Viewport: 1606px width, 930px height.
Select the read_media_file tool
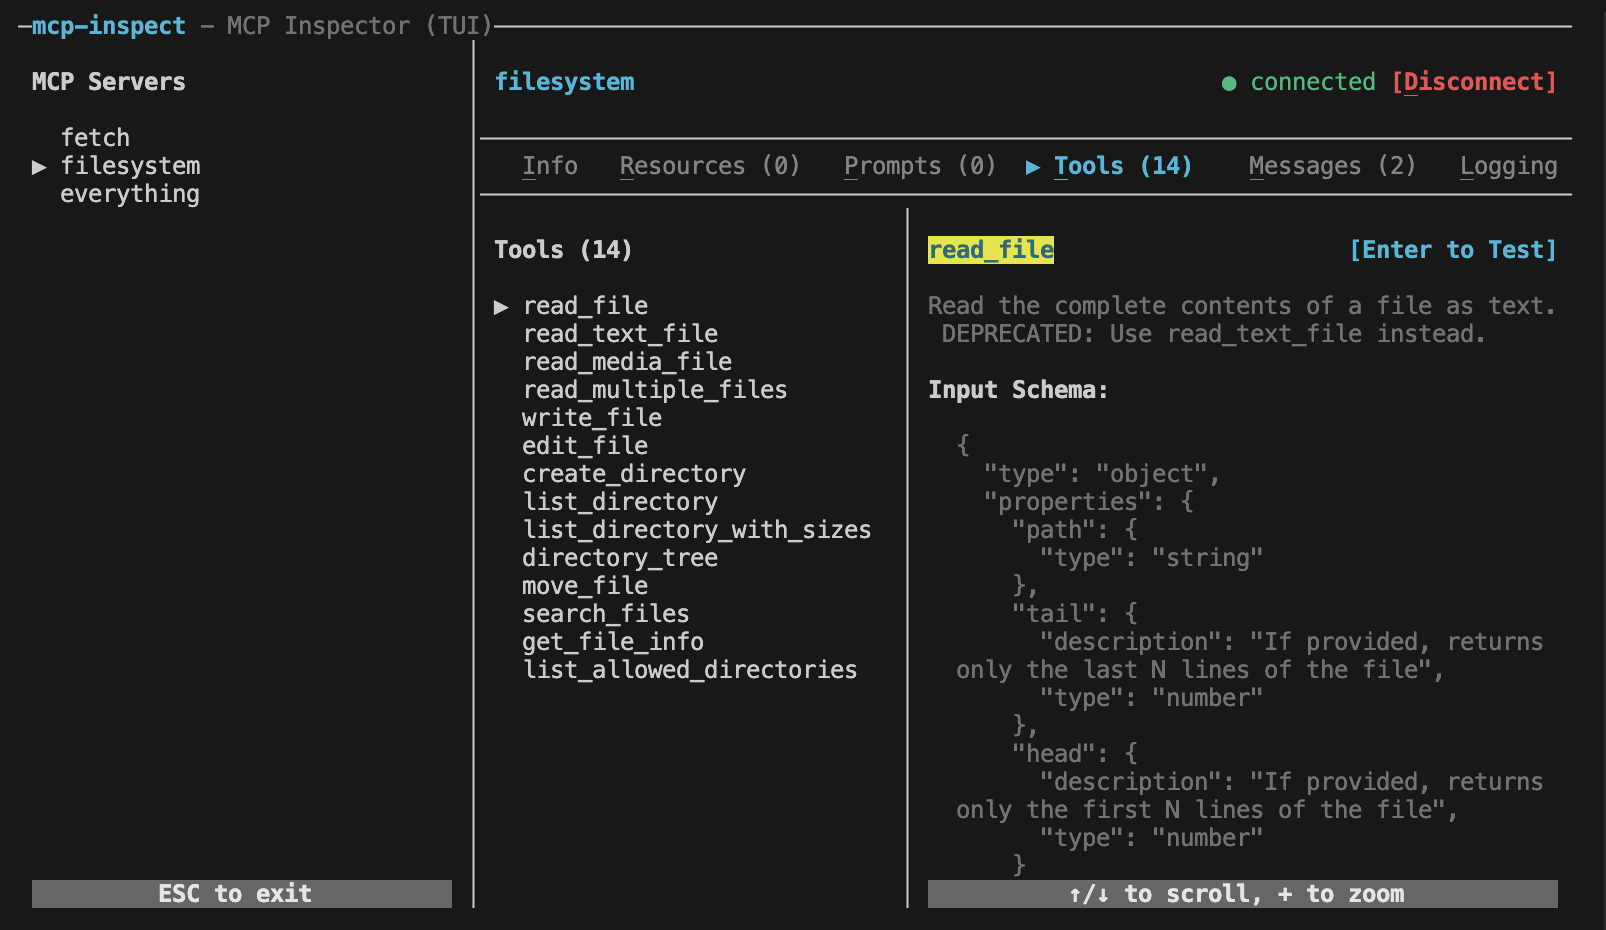pos(626,362)
